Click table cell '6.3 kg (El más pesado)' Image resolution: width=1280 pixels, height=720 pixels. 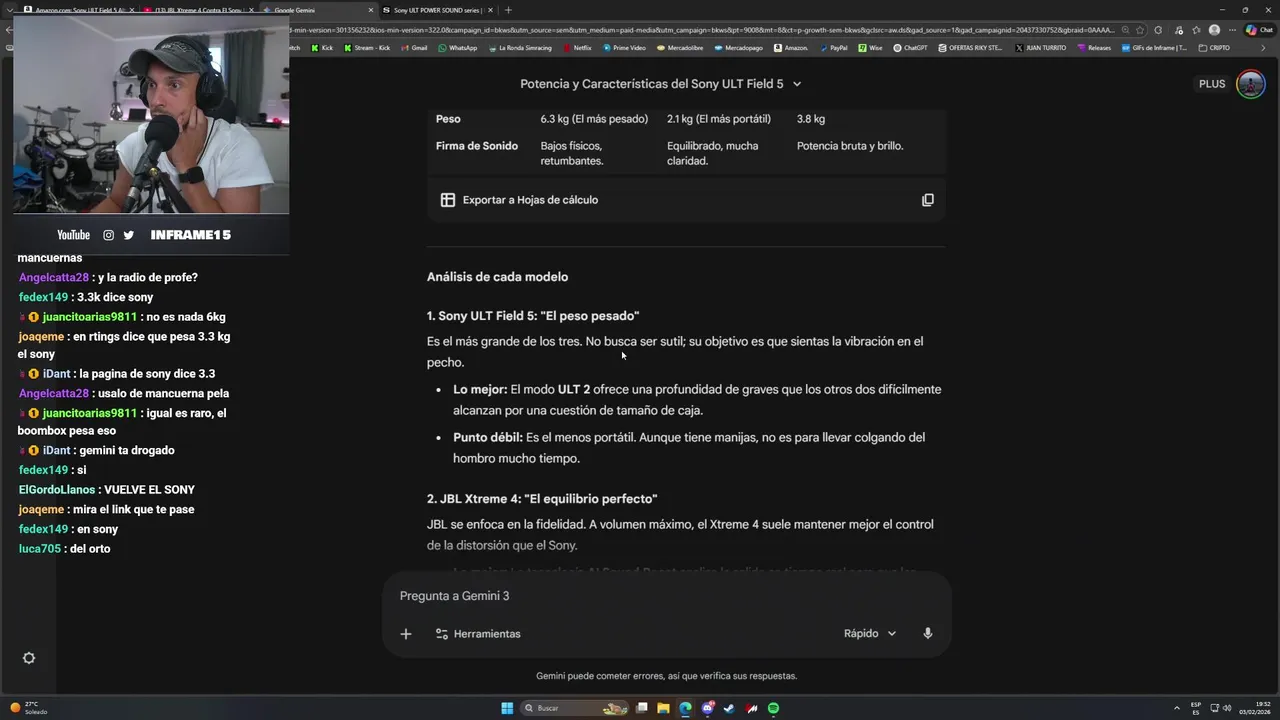594,119
